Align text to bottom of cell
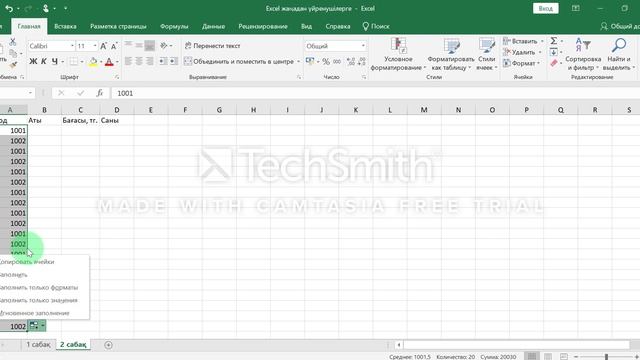 click(x=149, y=45)
